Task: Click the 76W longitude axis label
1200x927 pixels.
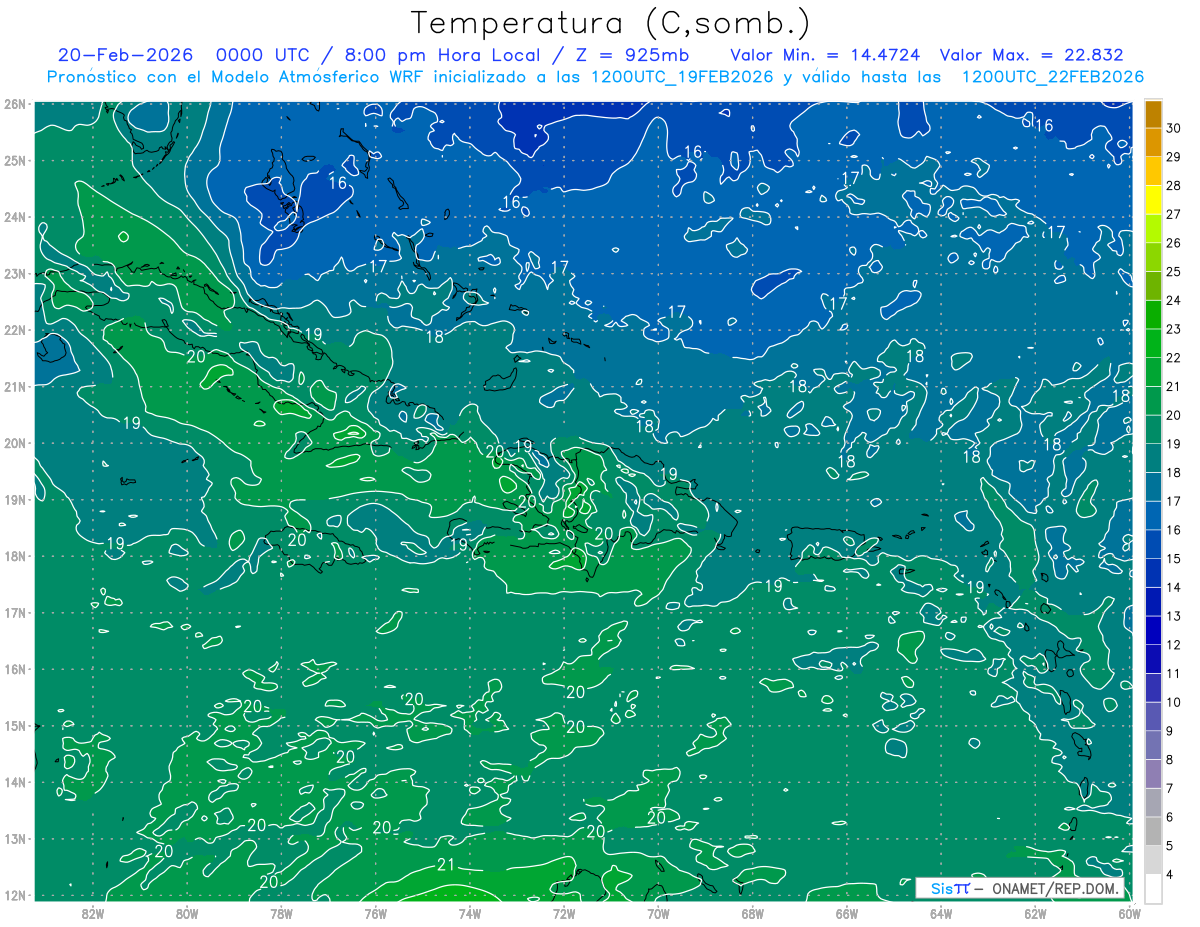Action: 375,912
